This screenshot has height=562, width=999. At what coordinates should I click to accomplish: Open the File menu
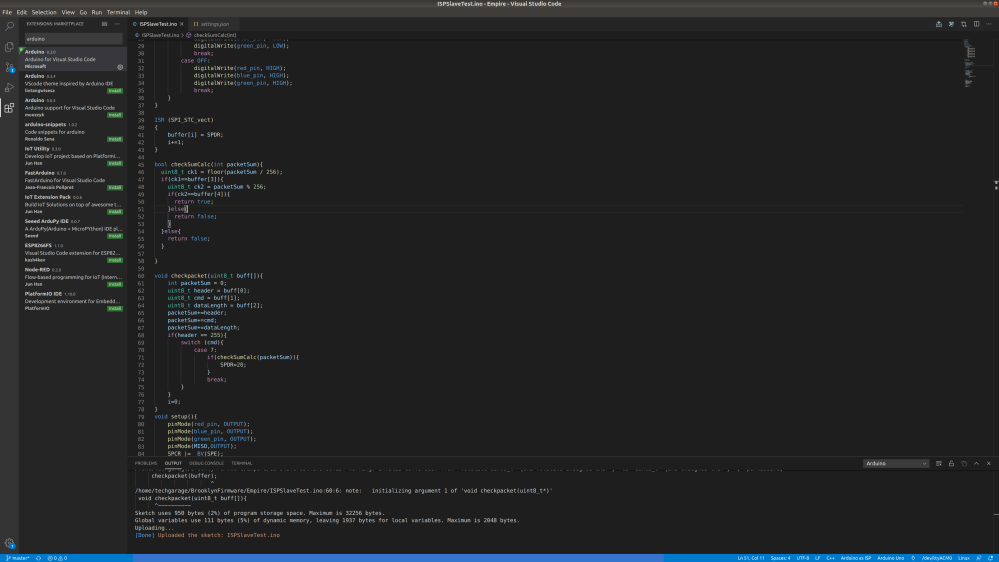tap(7, 12)
